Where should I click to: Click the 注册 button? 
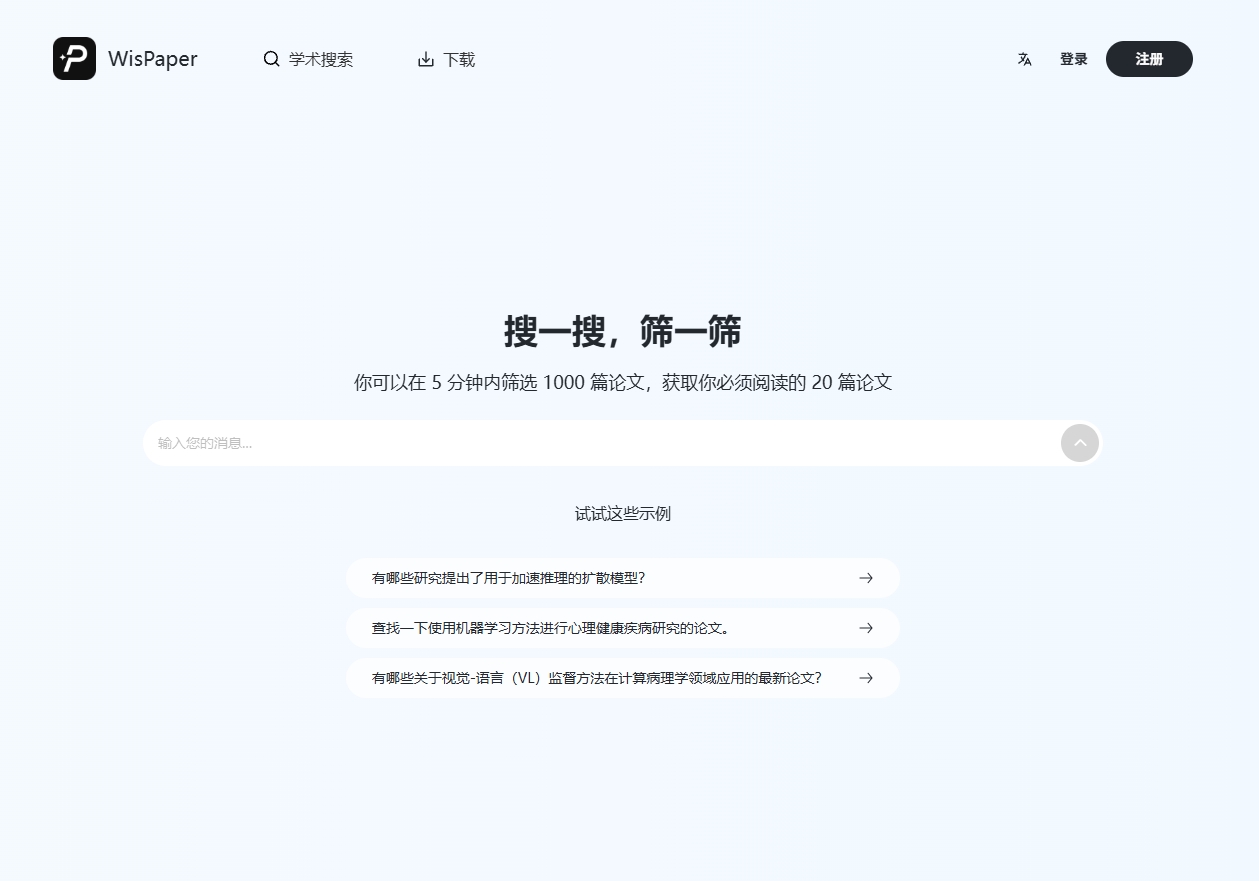click(x=1148, y=59)
